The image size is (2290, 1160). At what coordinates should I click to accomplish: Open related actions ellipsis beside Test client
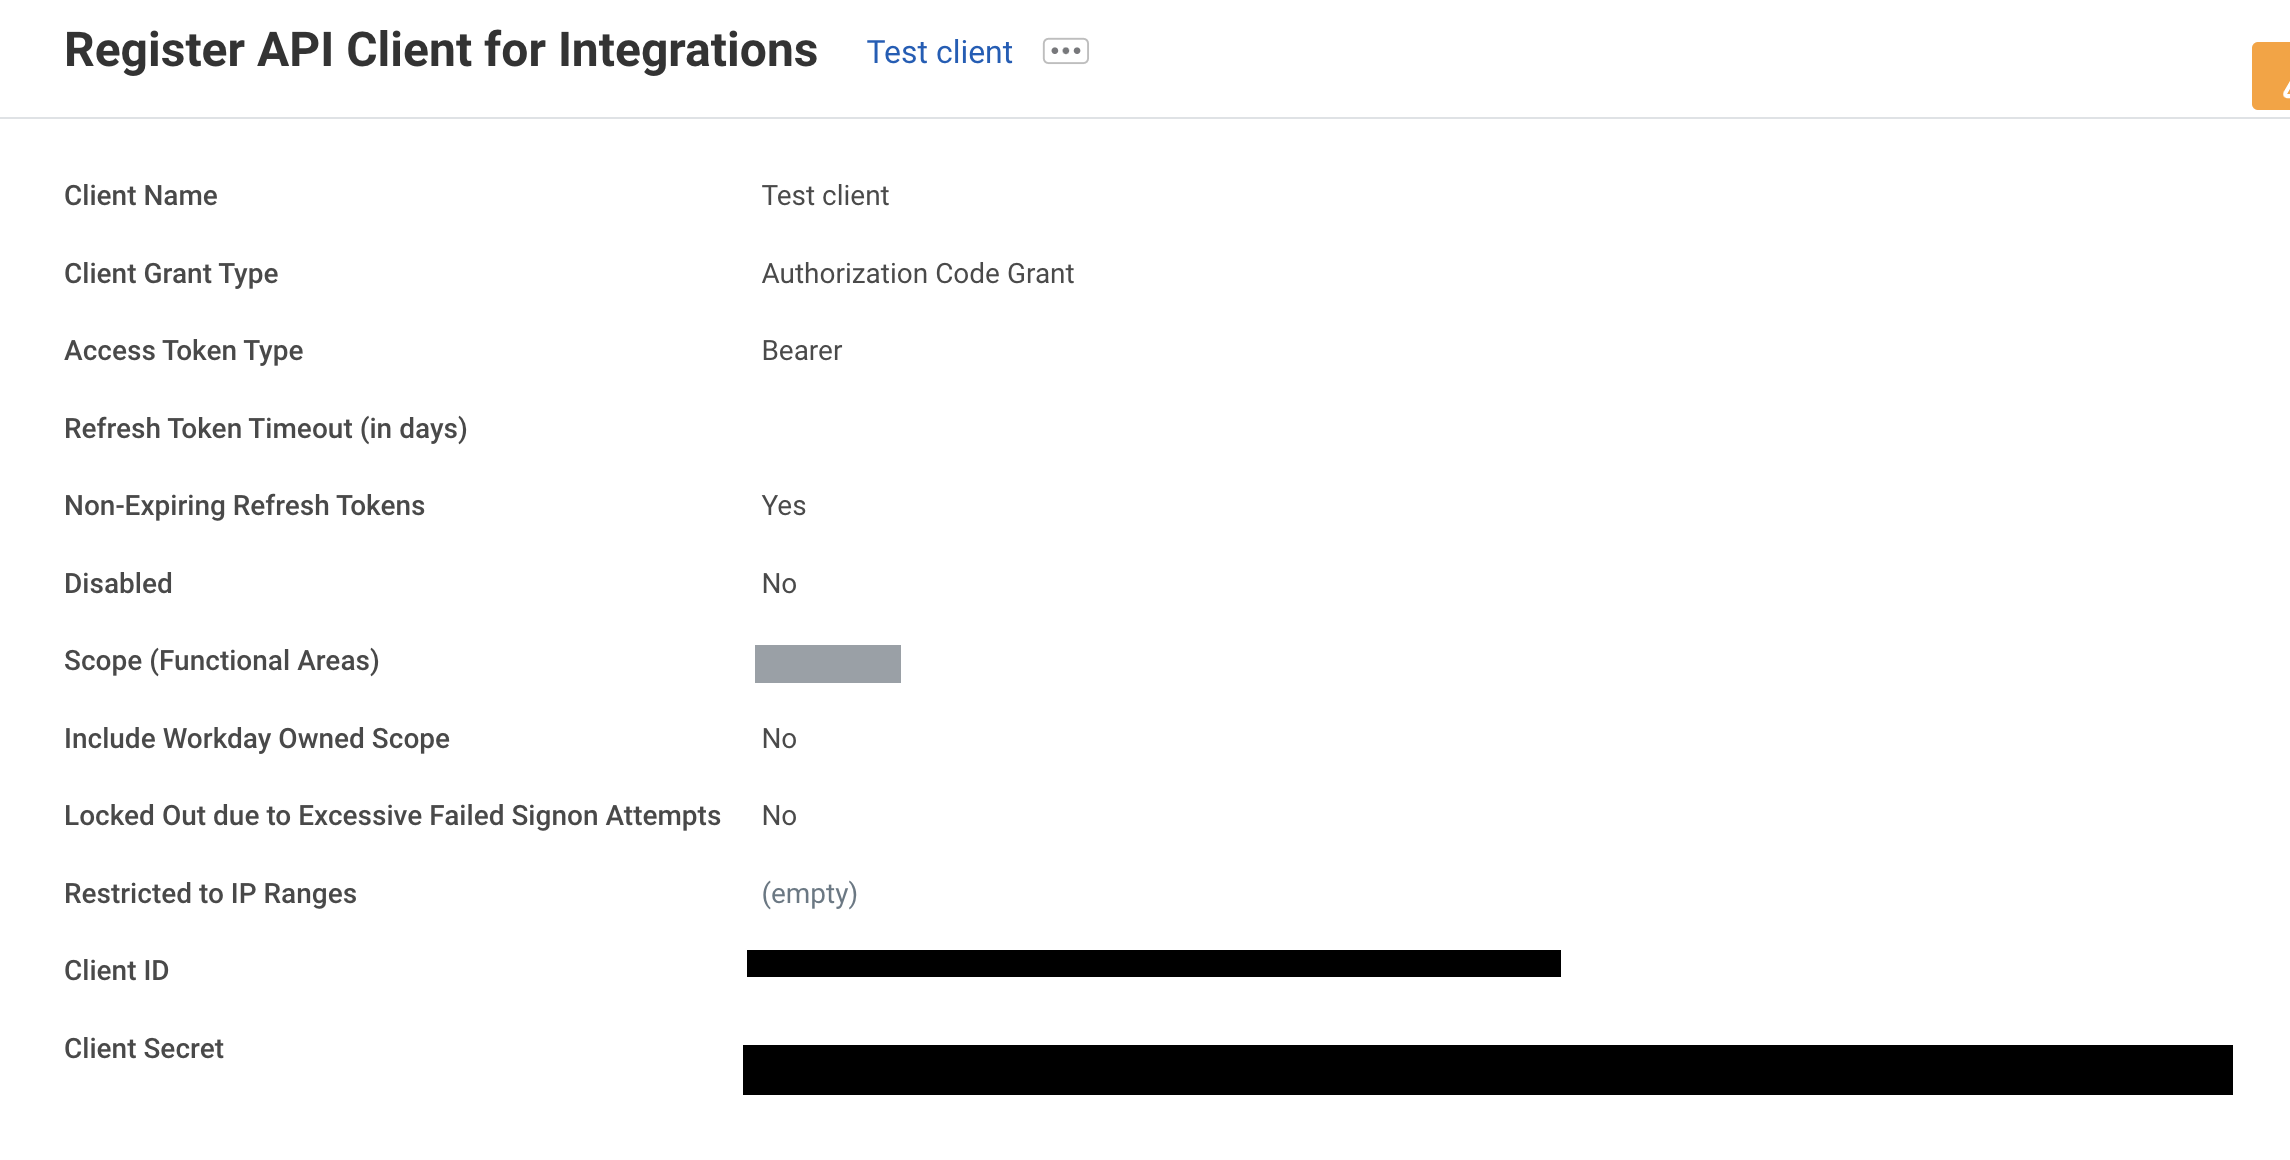(1065, 51)
